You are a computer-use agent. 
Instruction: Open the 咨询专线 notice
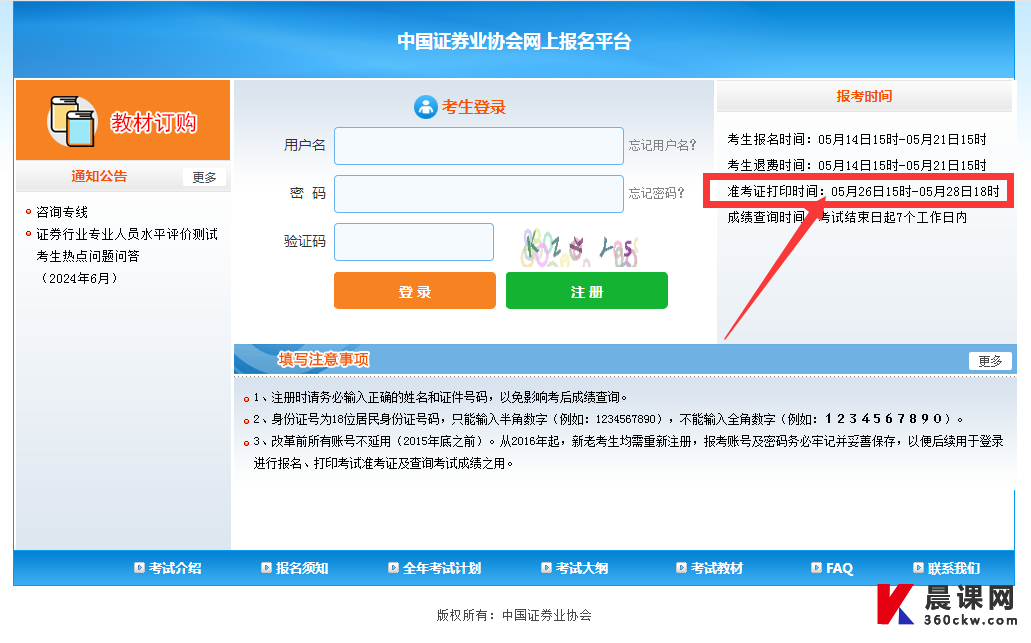pos(62,212)
